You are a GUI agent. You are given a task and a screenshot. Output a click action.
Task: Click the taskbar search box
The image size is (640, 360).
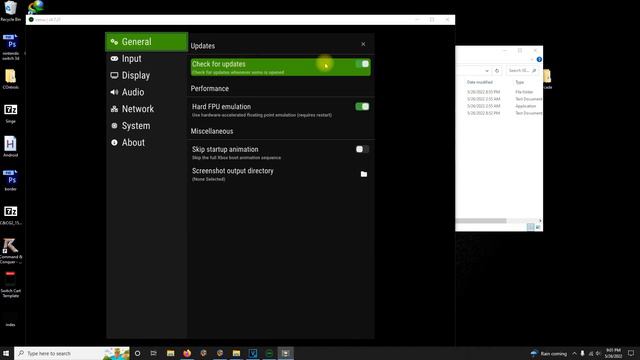[x=72, y=353]
